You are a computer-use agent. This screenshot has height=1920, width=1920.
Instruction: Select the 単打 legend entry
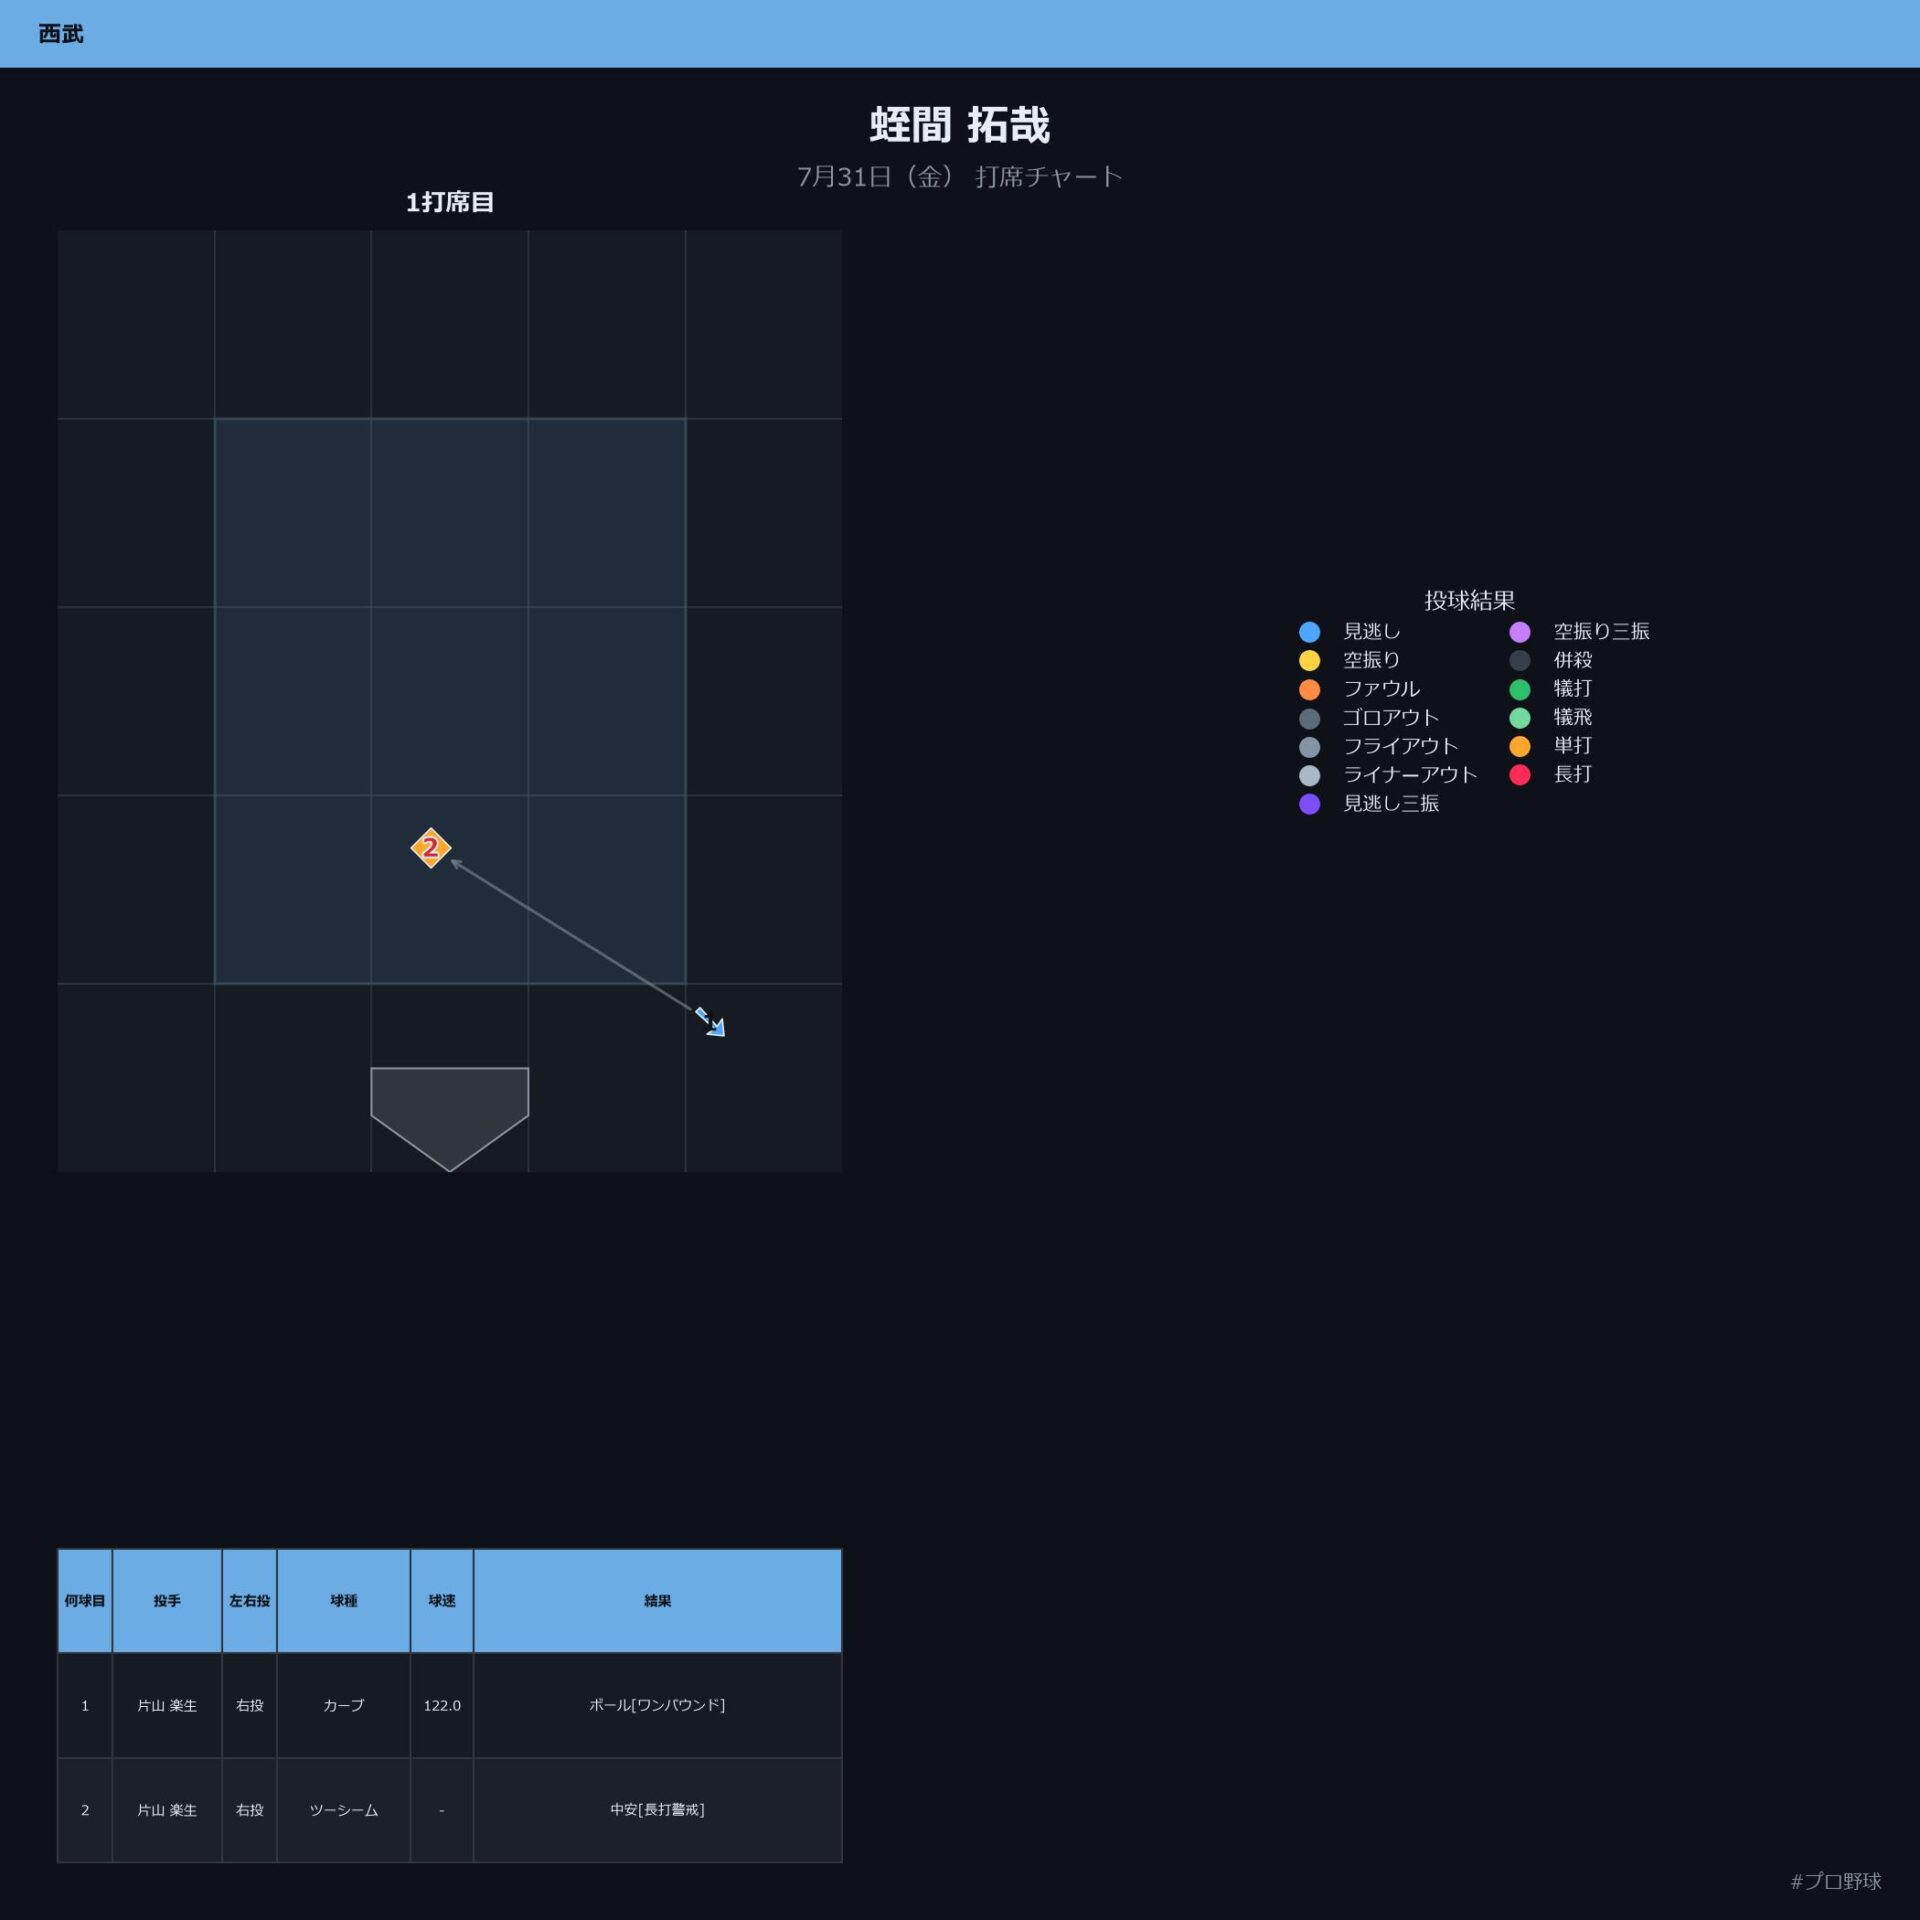1550,746
